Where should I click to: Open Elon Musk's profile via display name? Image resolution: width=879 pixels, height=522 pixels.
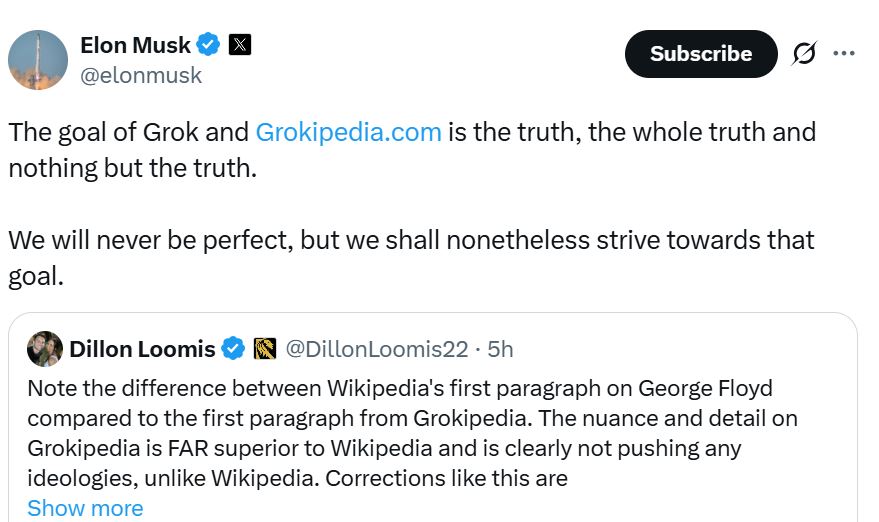click(x=135, y=44)
